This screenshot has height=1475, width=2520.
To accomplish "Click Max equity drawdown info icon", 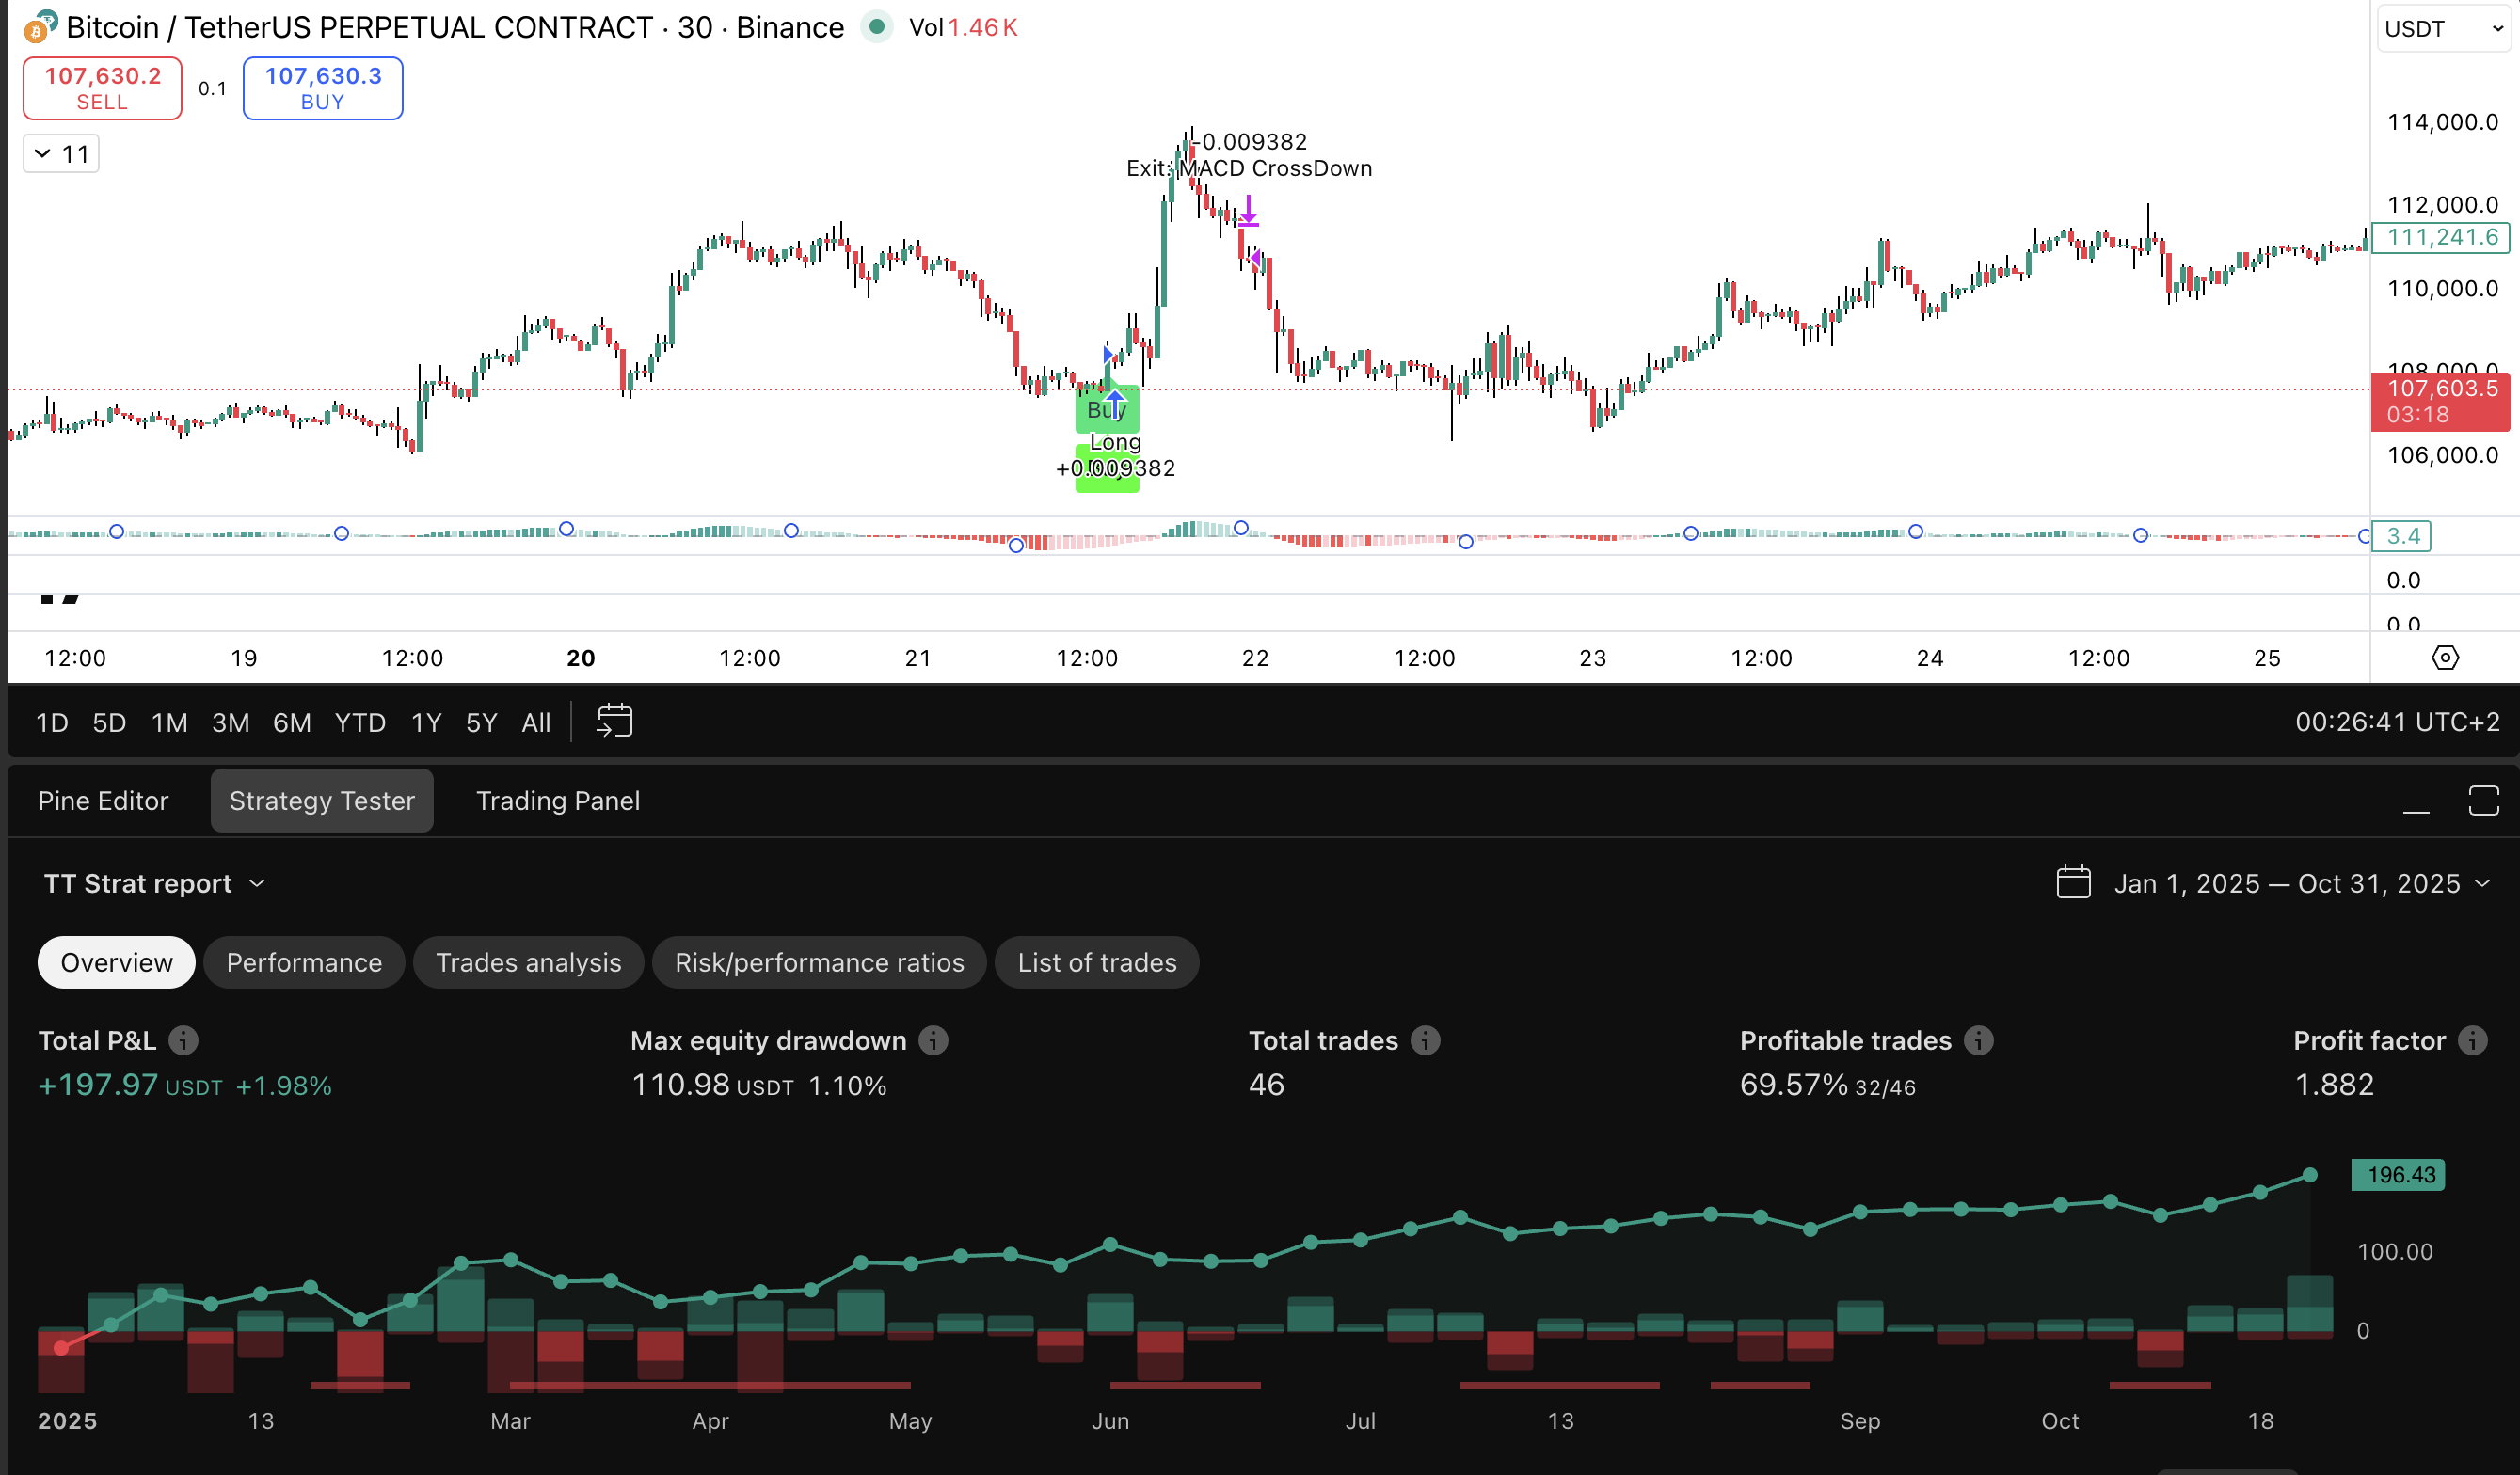I will pos(933,1040).
